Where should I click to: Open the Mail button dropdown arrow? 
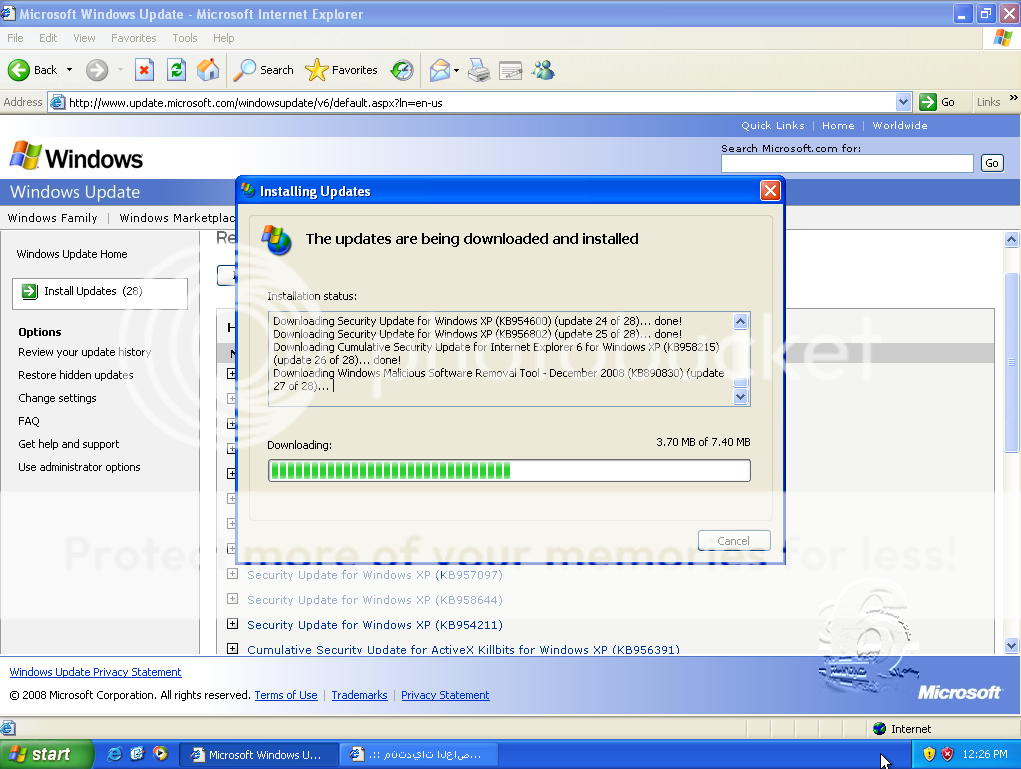(456, 70)
